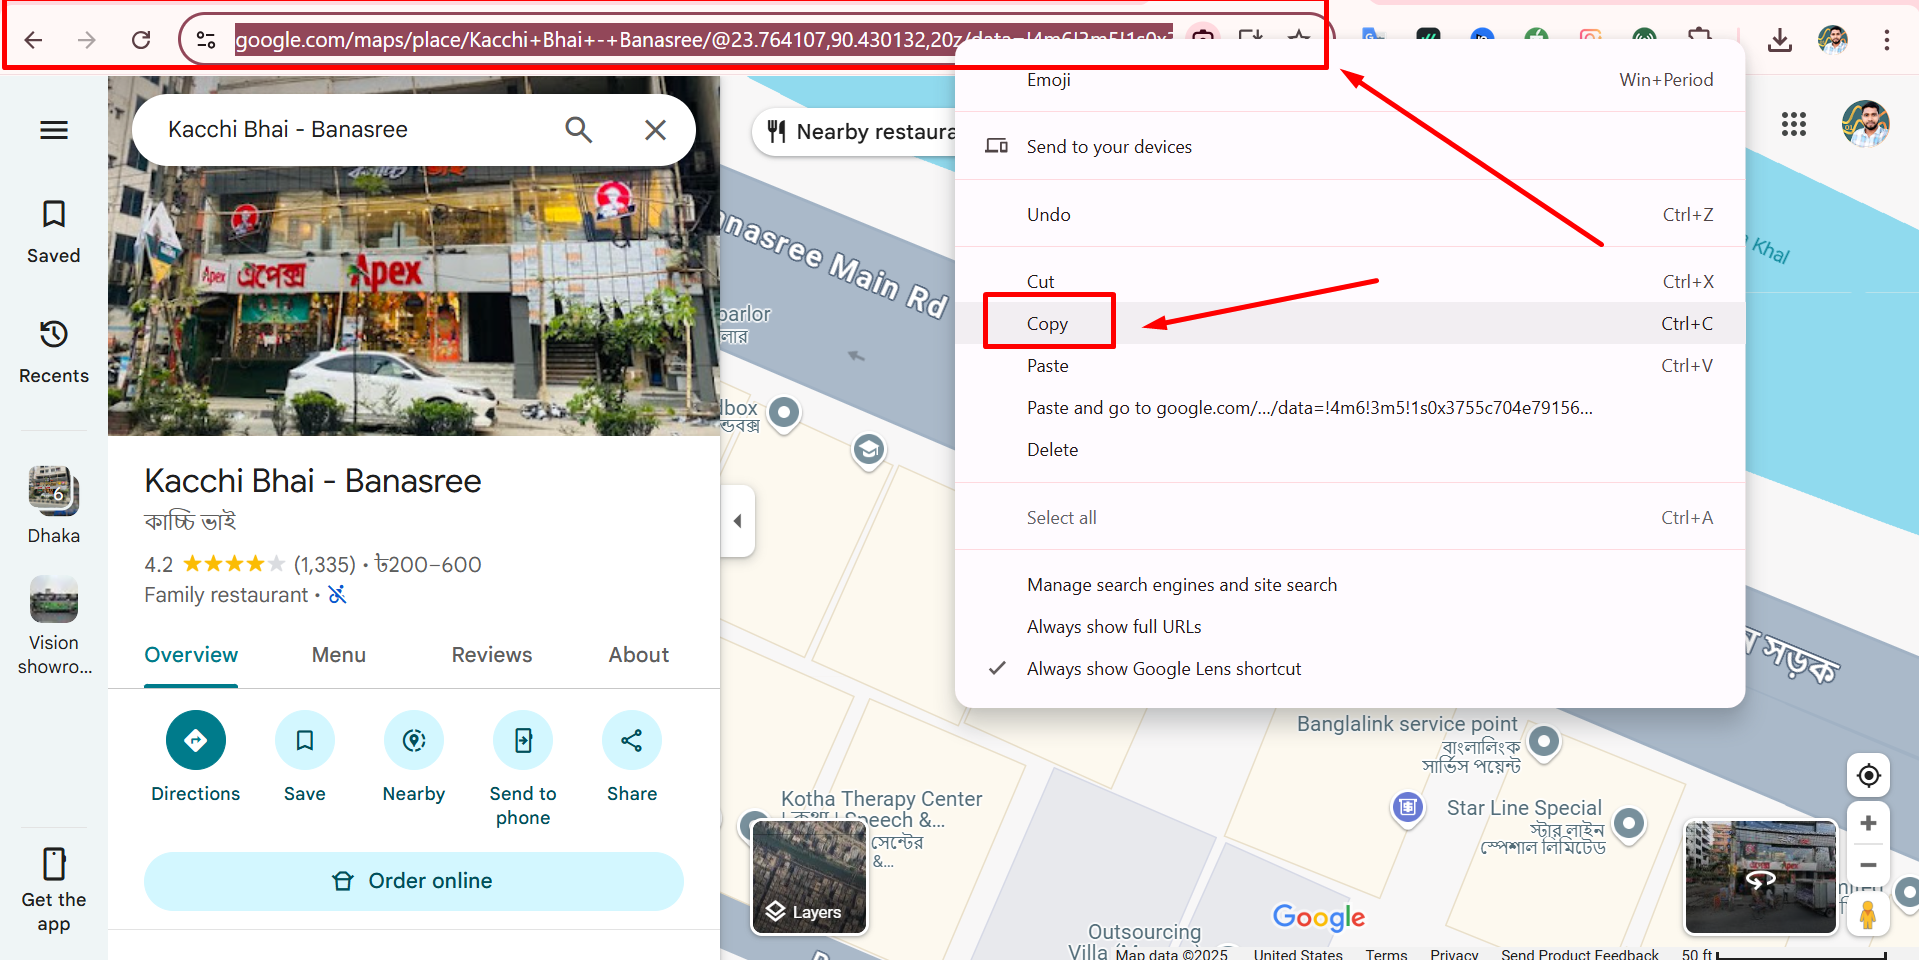Open the Google account avatar on the map
Image resolution: width=1919 pixels, height=960 pixels.
1865,124
